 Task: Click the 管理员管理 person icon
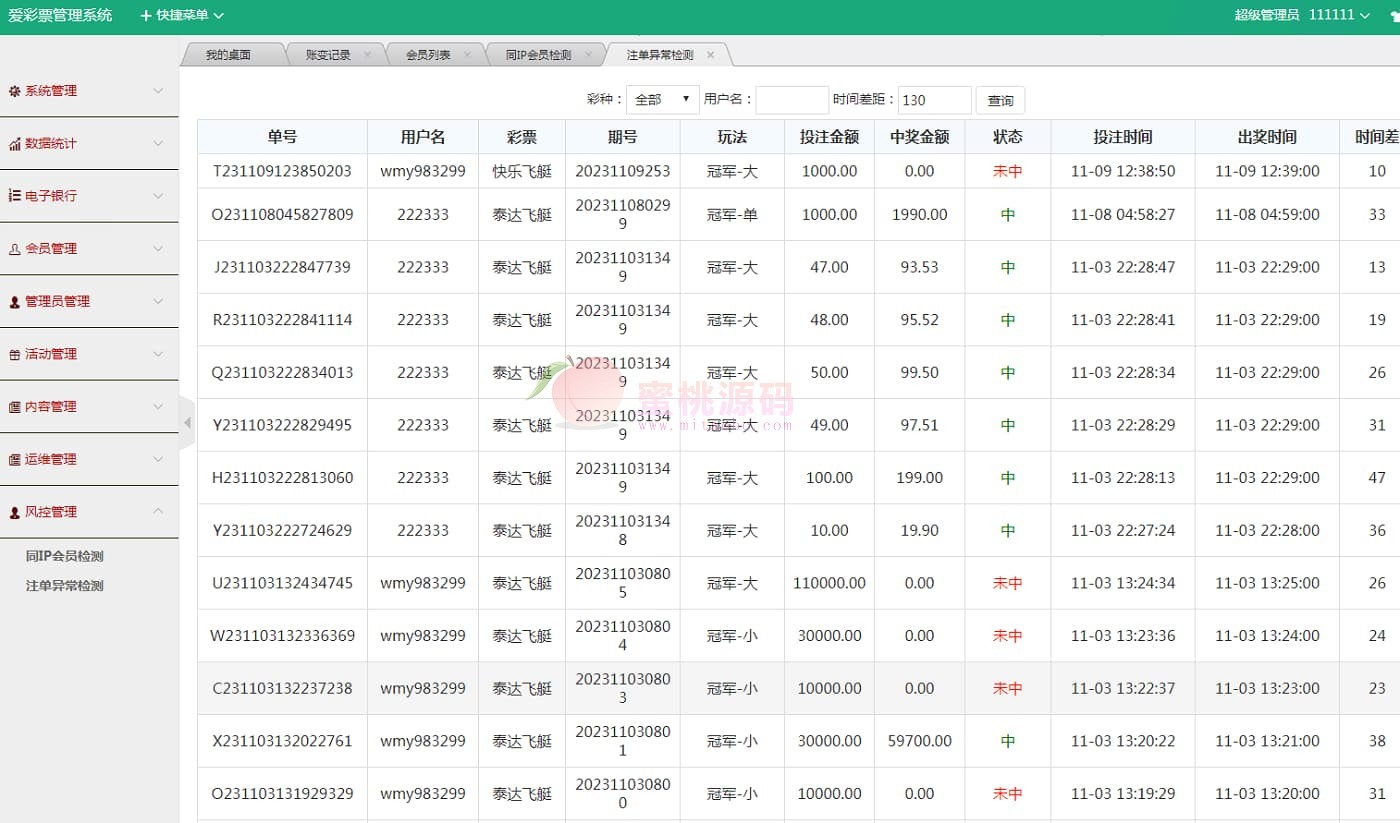tap(14, 302)
